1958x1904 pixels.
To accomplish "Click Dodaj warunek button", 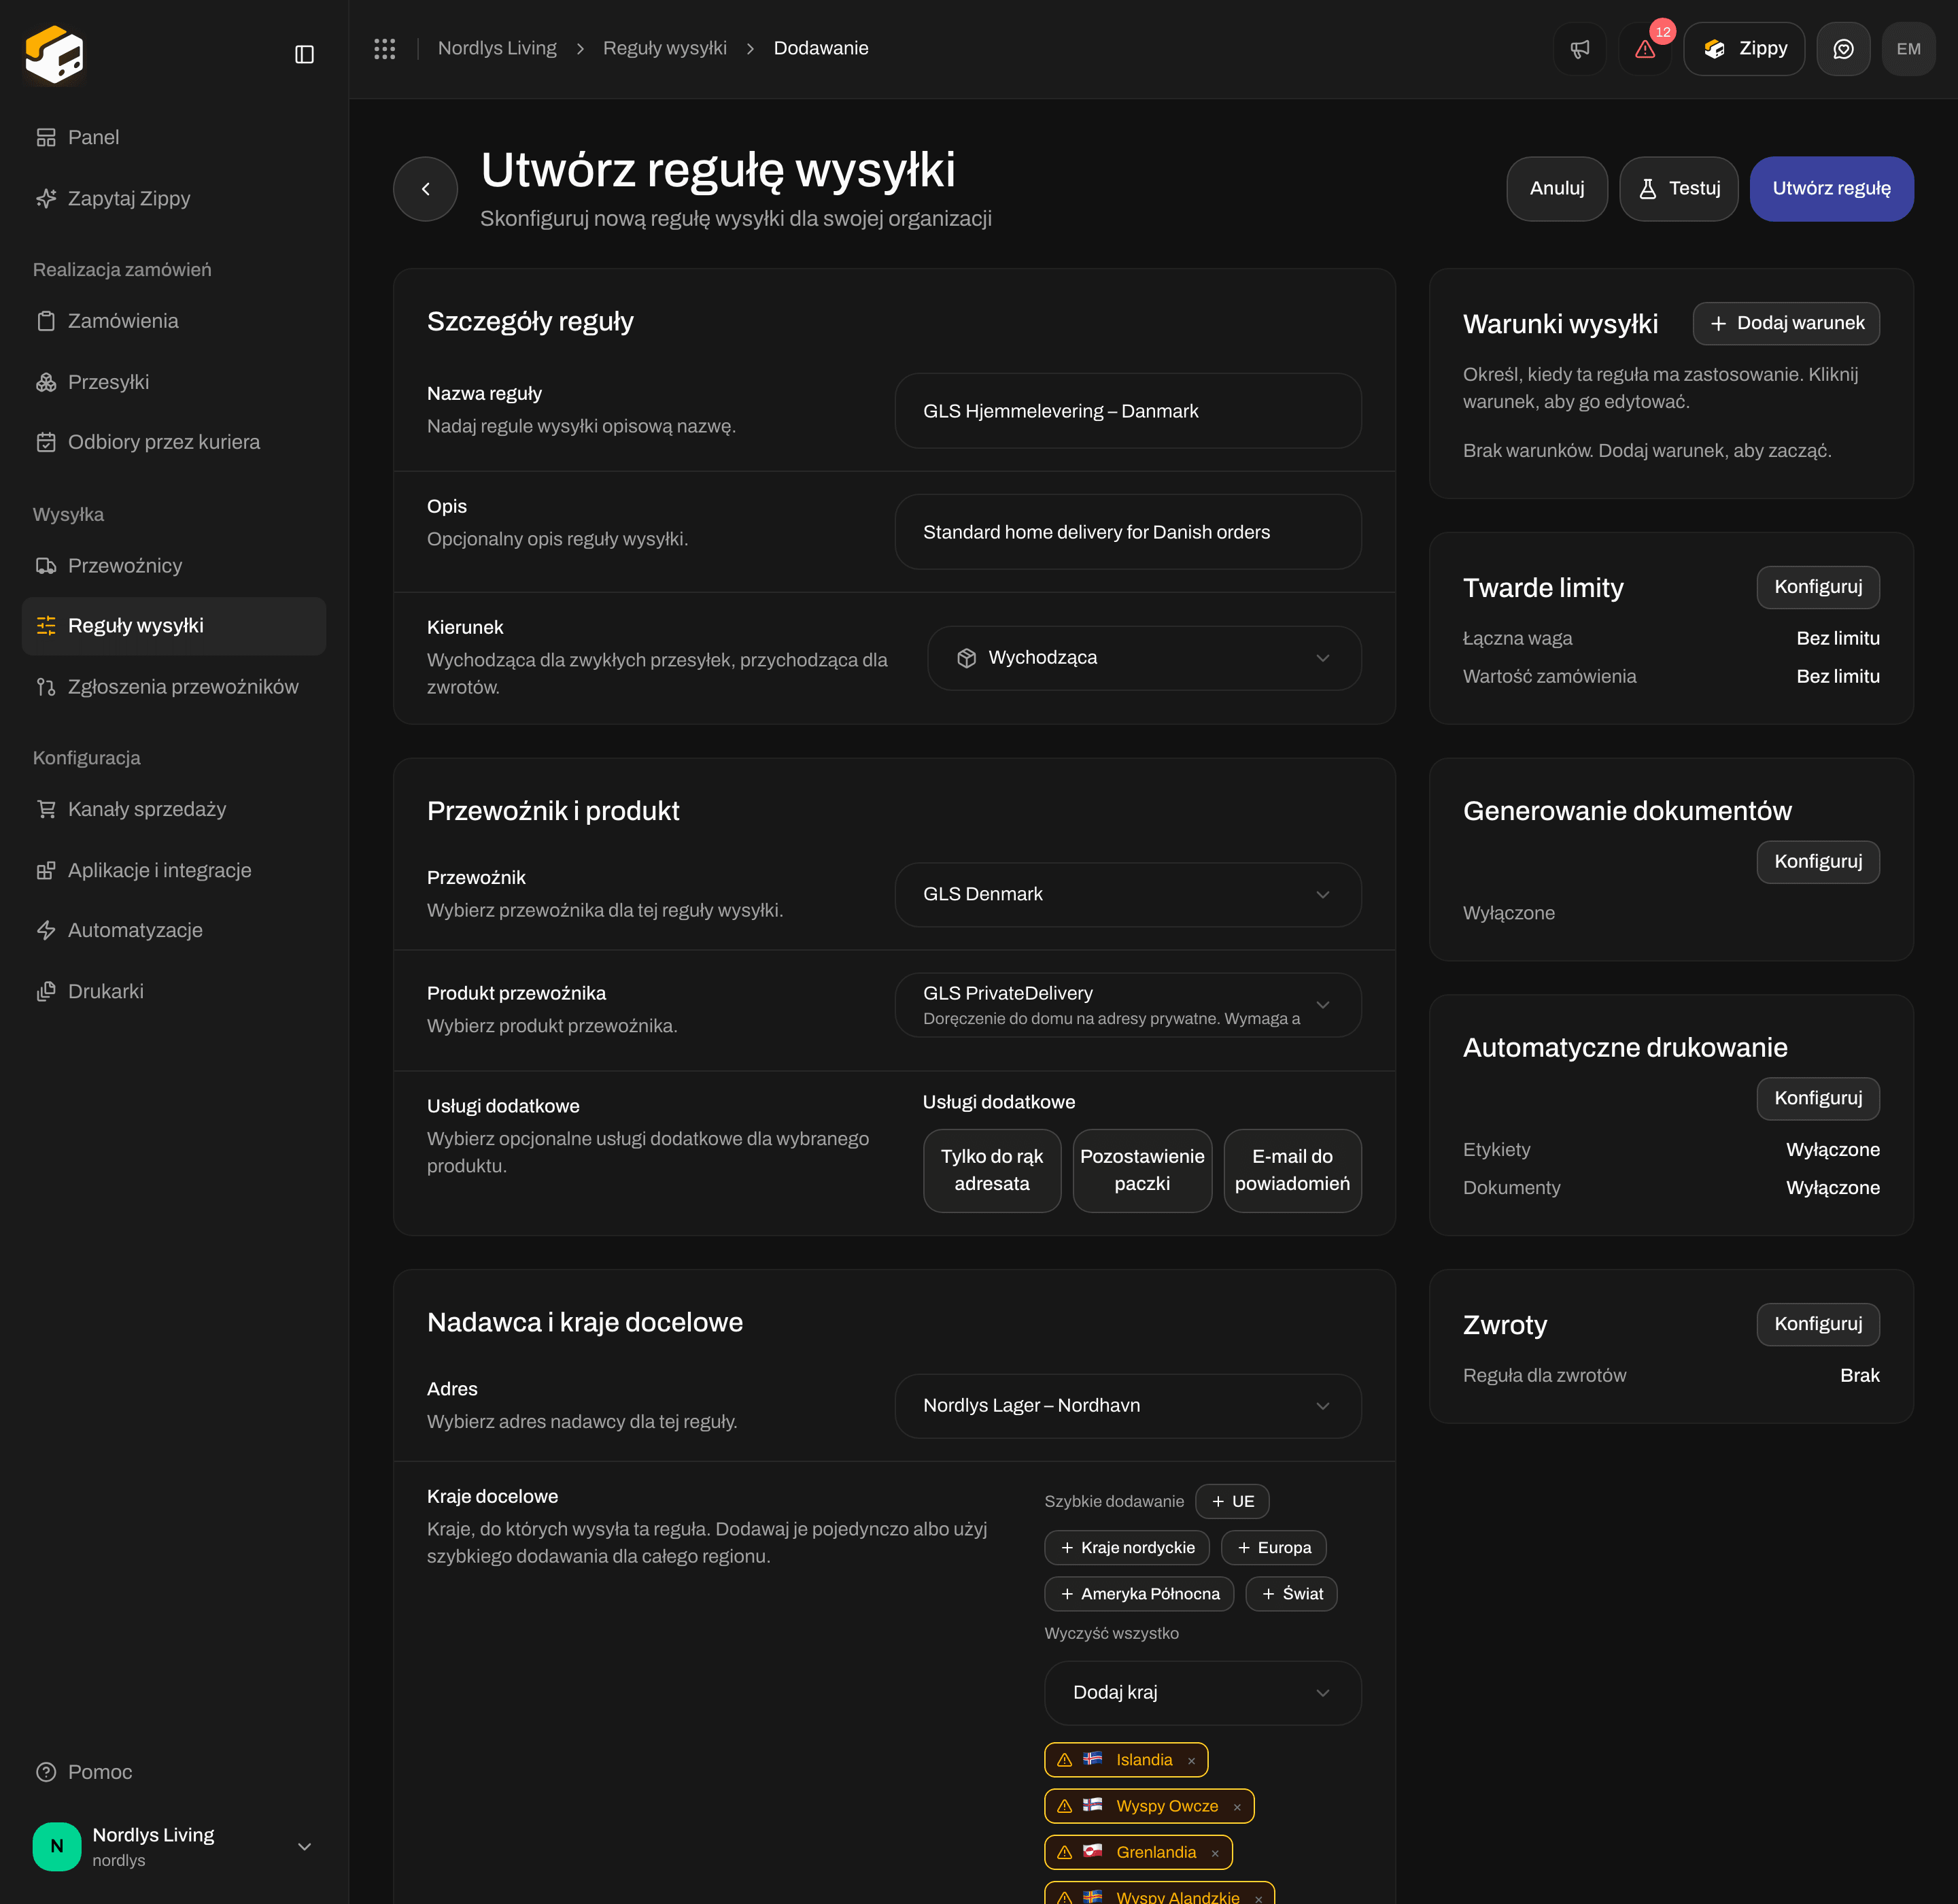I will pyautogui.click(x=1786, y=323).
